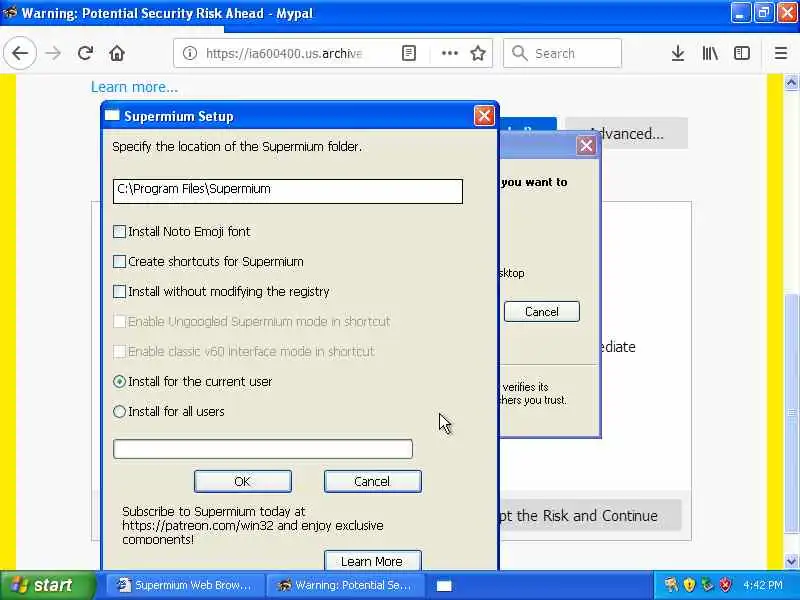Viewport: 800px width, 600px height.
Task: Click the search box in toolbar
Action: [x=562, y=53]
